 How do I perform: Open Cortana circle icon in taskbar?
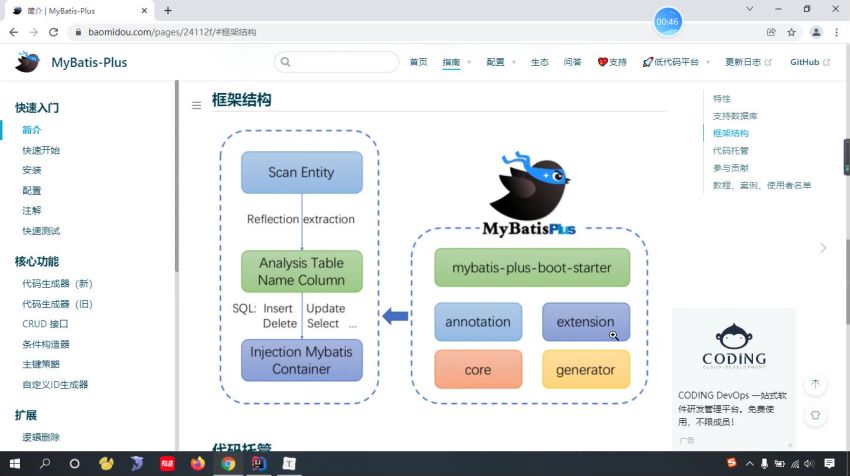(75, 464)
